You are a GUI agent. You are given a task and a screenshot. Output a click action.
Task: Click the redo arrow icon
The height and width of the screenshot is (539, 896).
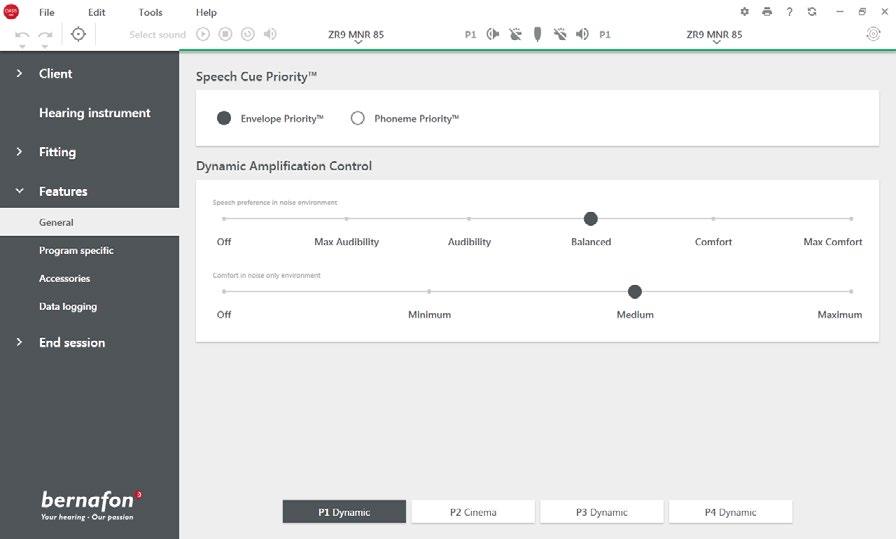tap(45, 34)
